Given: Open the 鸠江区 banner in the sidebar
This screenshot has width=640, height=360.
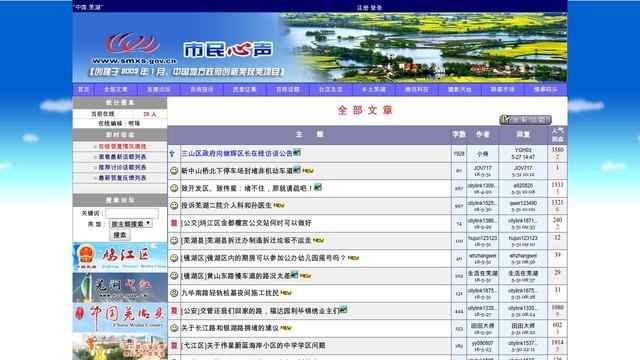Looking at the screenshot, I should click(x=120, y=257).
